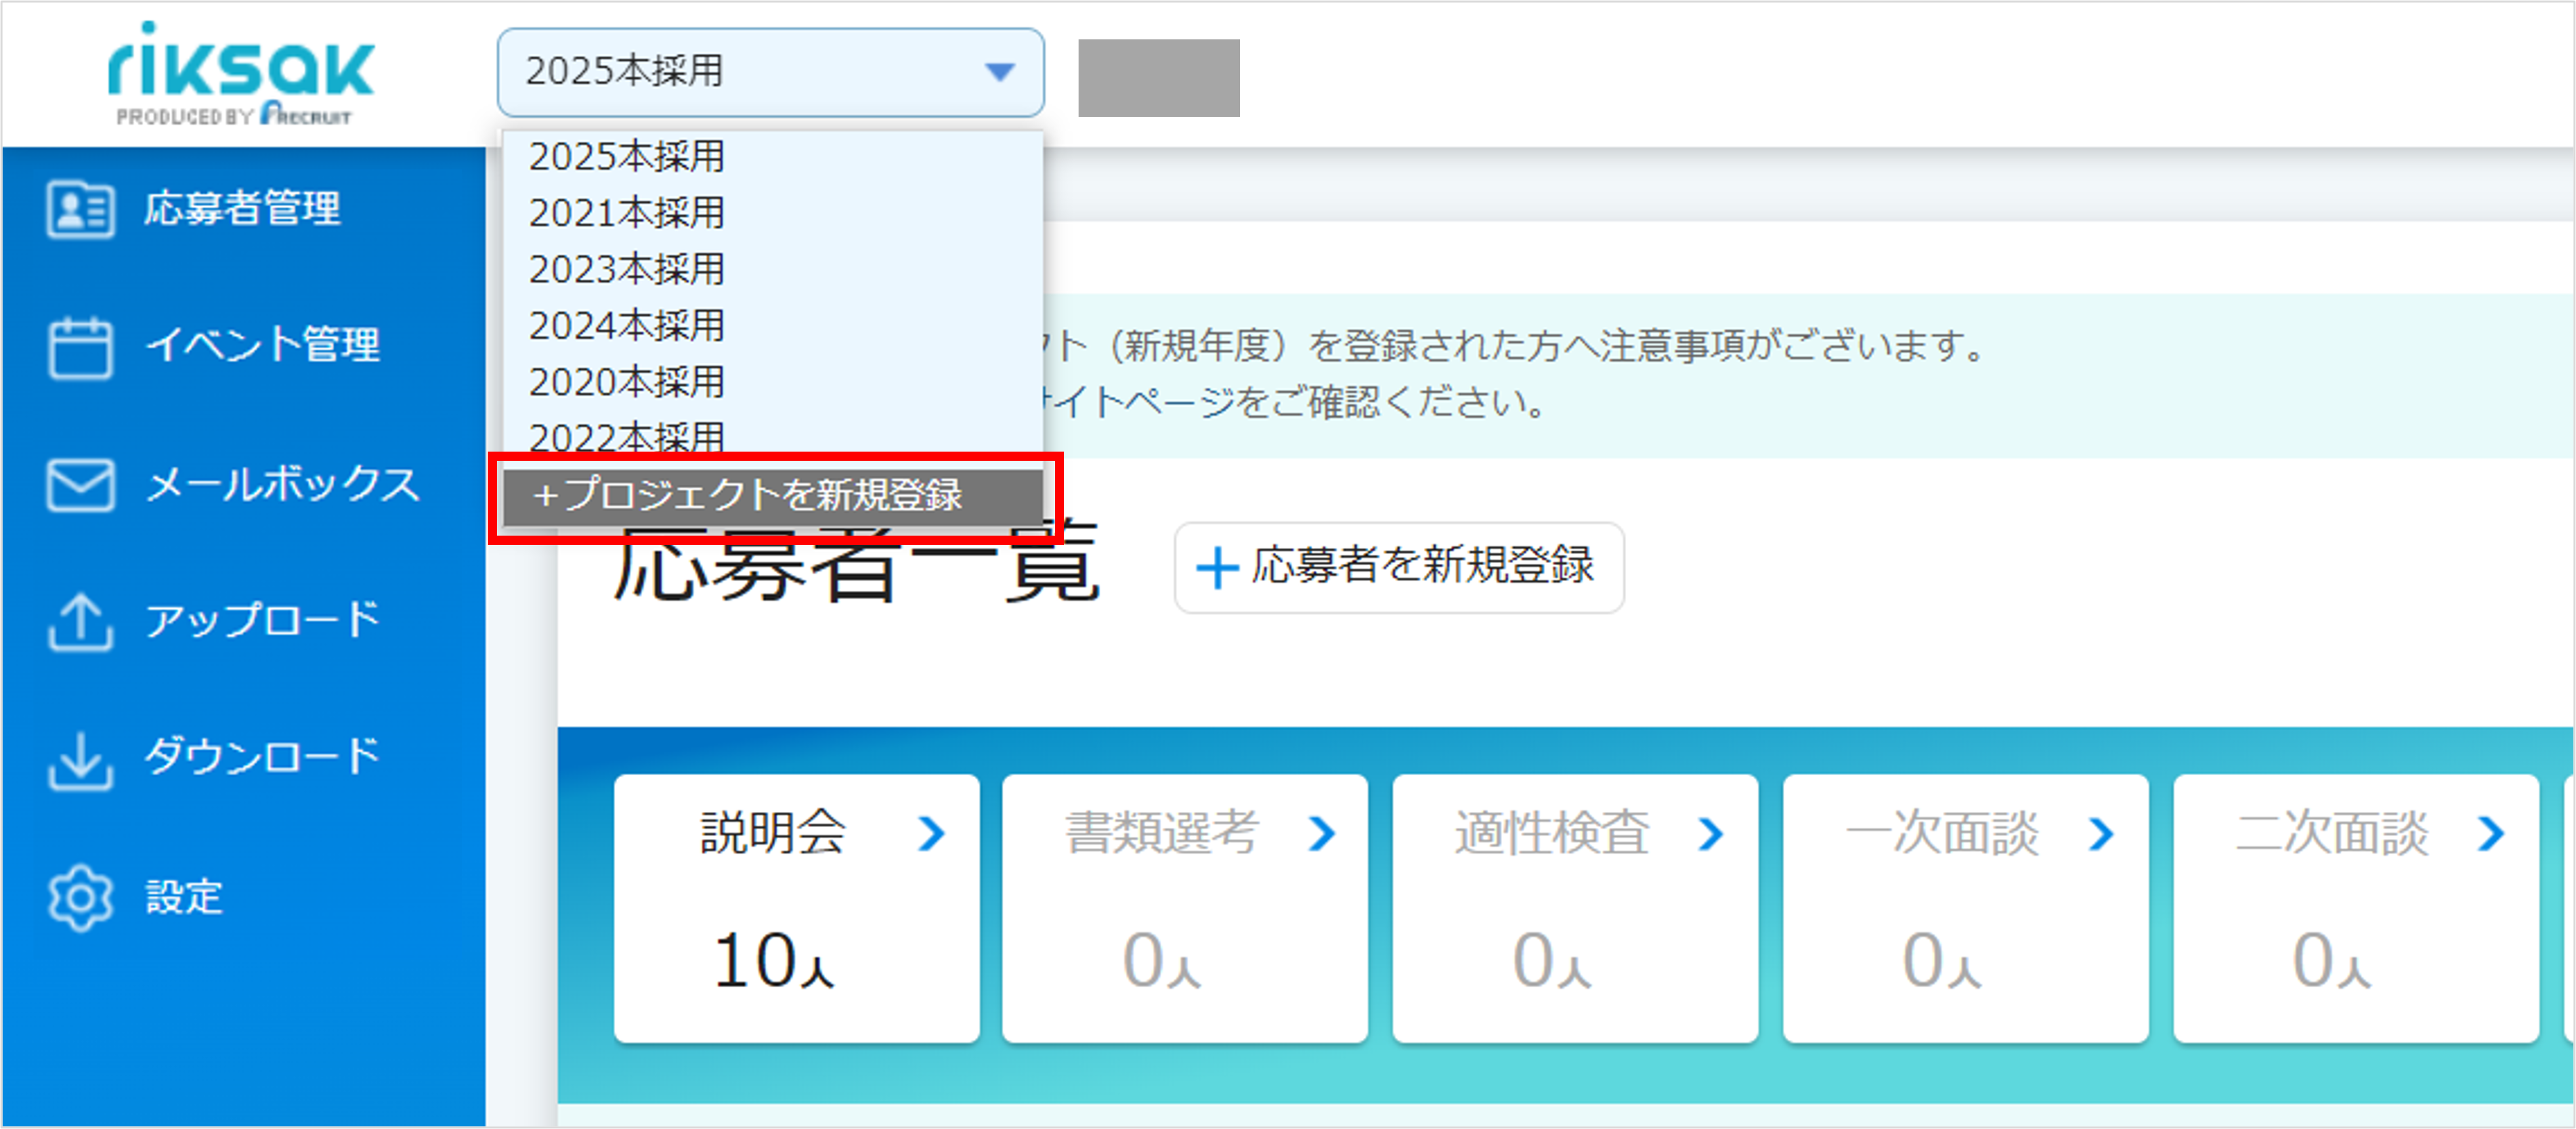Image resolution: width=2576 pixels, height=1129 pixels.
Task: Select 2023本採用 from project list
Action: [x=772, y=269]
